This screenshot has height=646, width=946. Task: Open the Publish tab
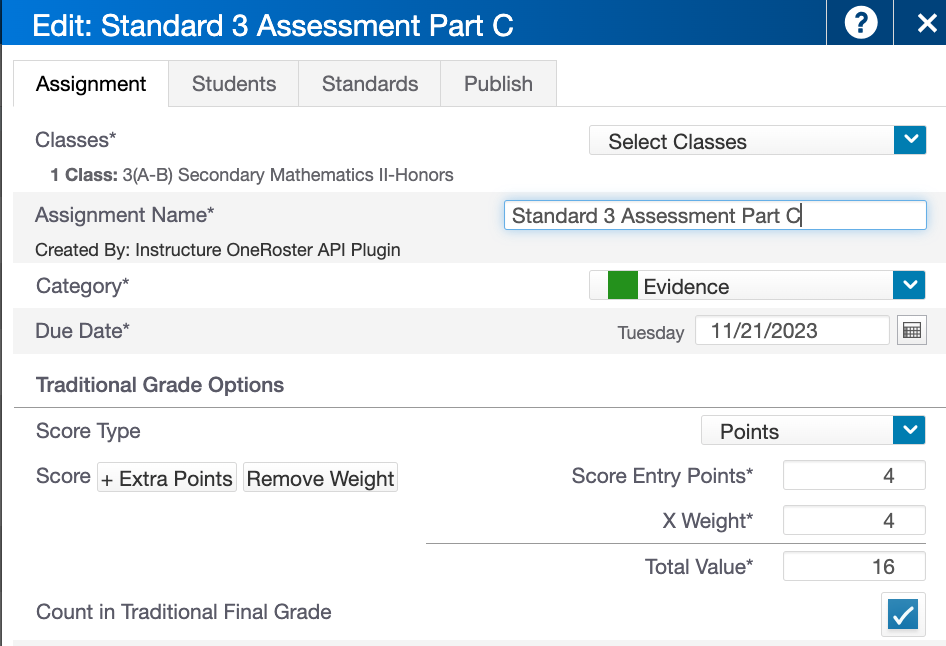(x=498, y=84)
